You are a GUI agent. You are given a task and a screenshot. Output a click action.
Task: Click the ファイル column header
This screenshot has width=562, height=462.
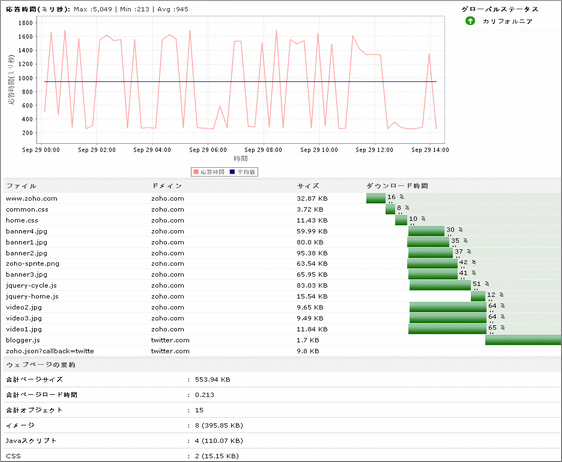point(21,186)
